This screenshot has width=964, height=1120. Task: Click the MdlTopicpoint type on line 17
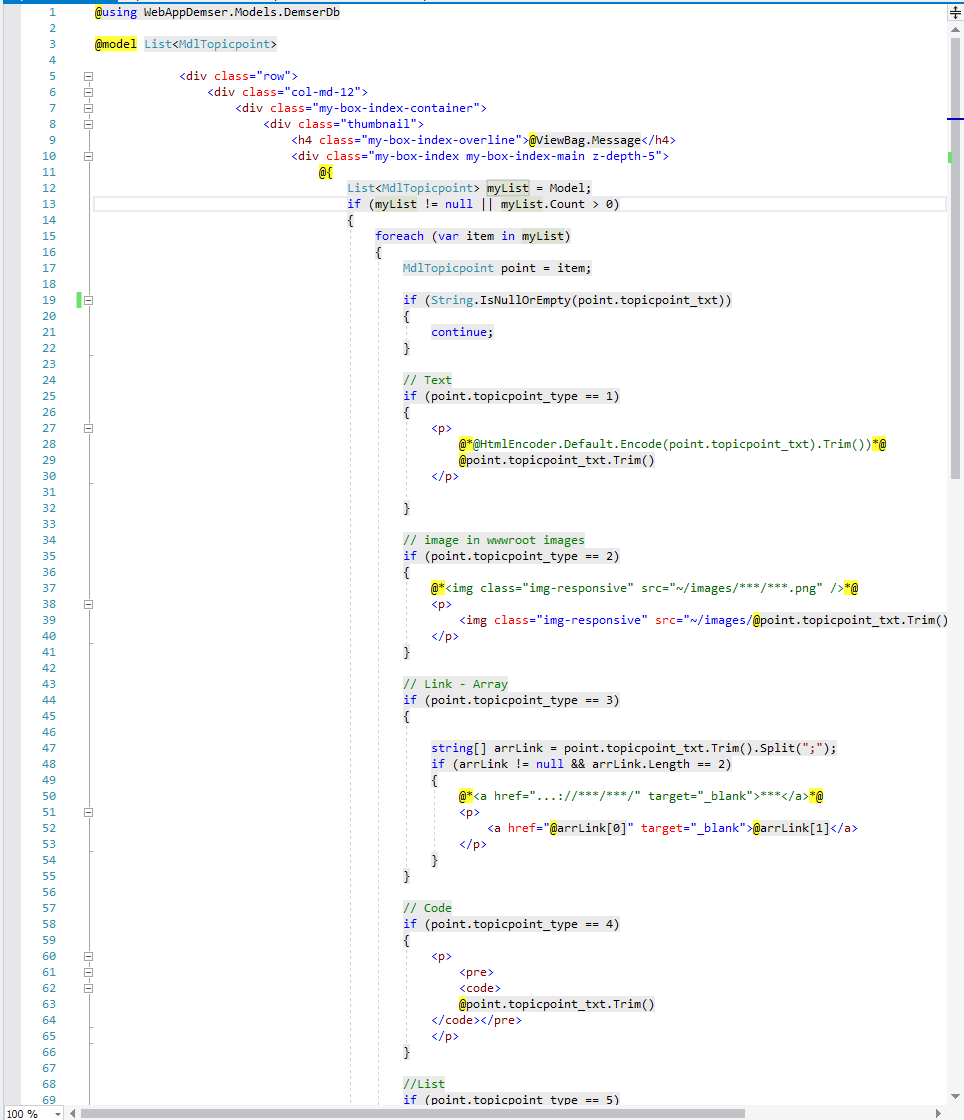point(448,268)
